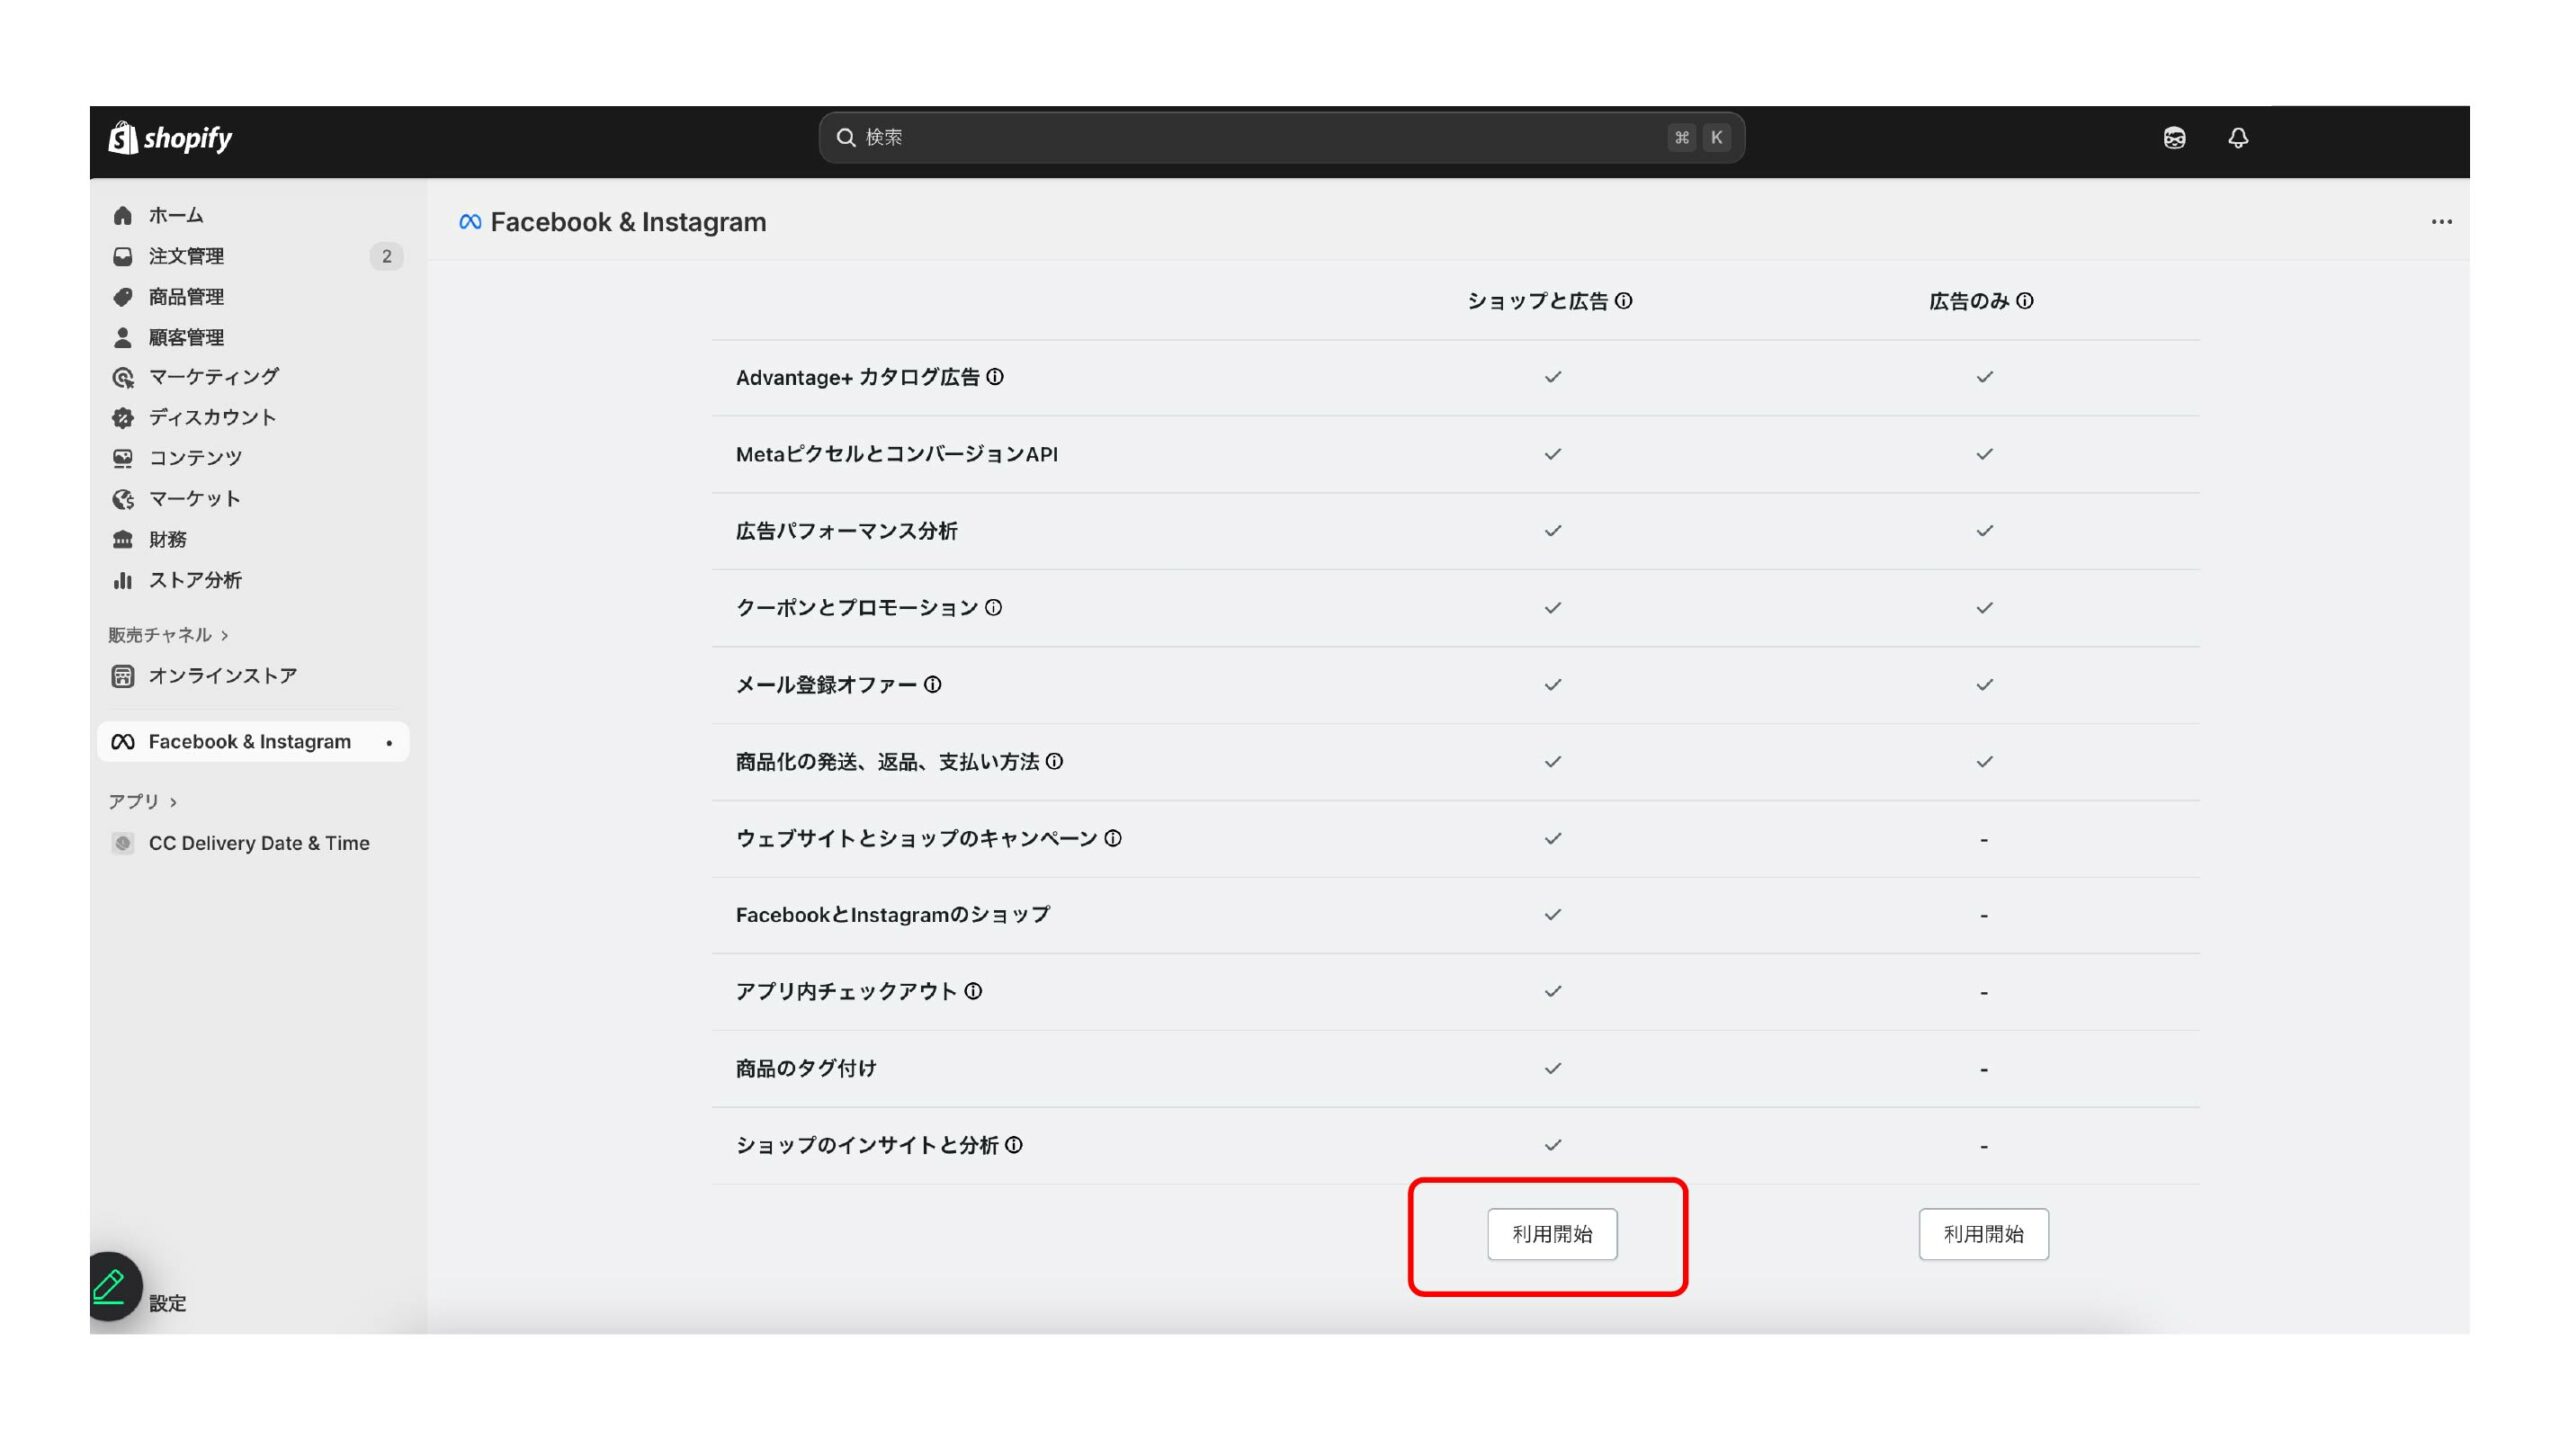Open ストア分析 analytics in sidebar
This screenshot has height=1440, width=2560.
point(195,580)
